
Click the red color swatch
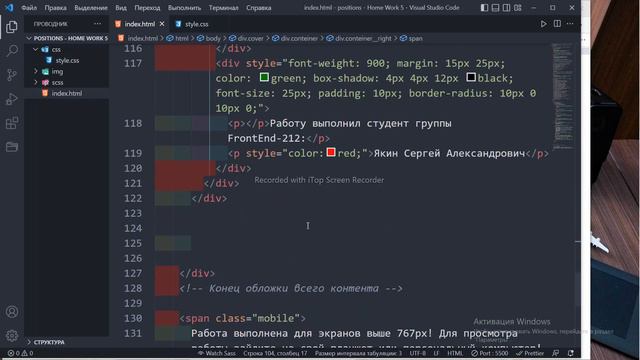tap(331, 152)
